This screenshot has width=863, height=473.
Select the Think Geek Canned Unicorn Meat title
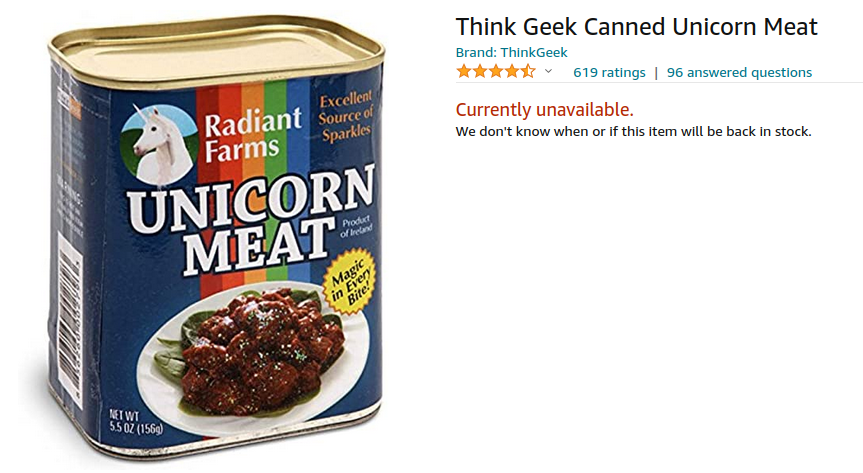tap(637, 26)
